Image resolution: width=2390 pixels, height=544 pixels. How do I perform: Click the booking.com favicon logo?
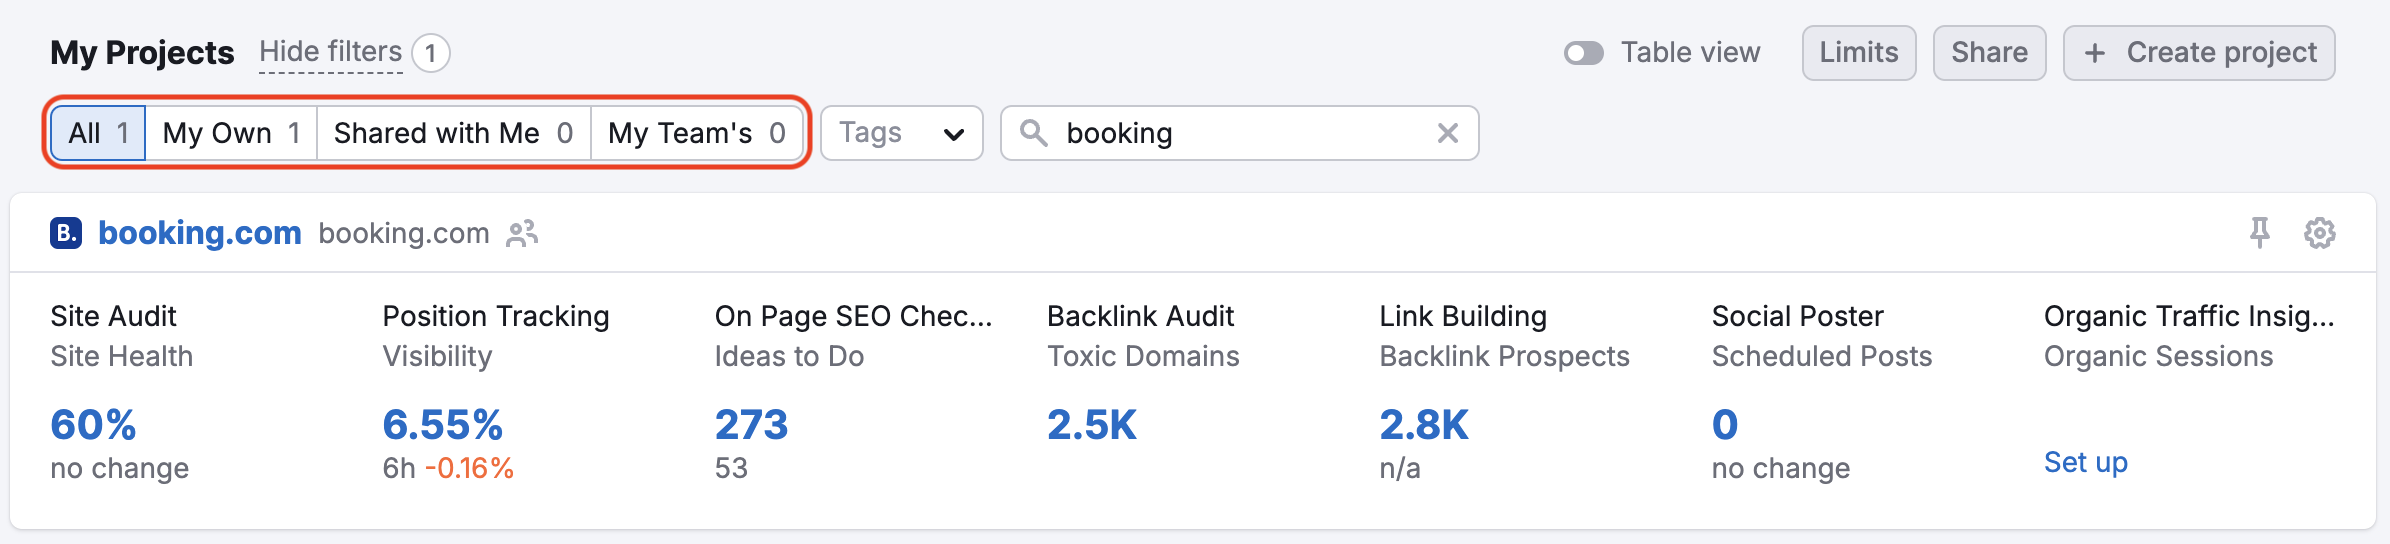coord(66,233)
